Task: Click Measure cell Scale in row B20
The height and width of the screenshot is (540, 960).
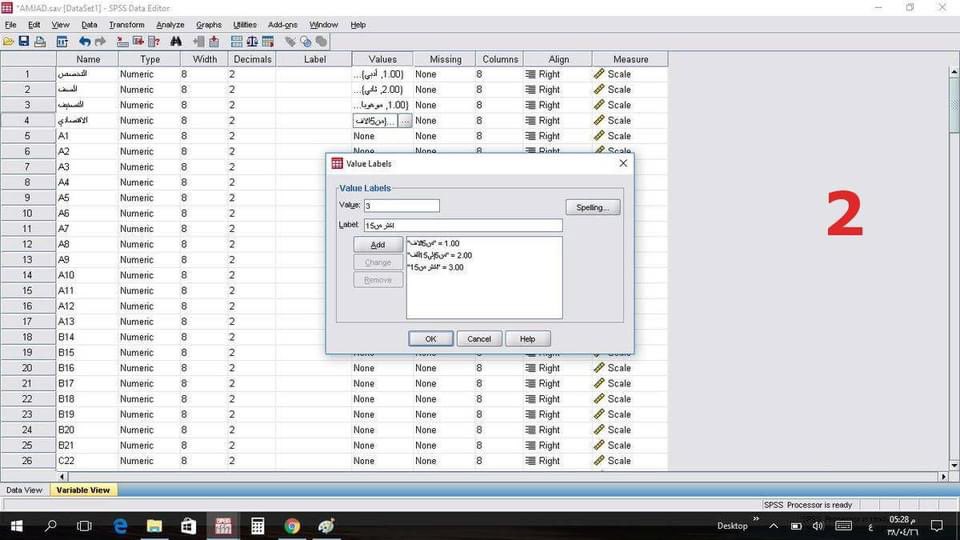Action: (x=630, y=430)
